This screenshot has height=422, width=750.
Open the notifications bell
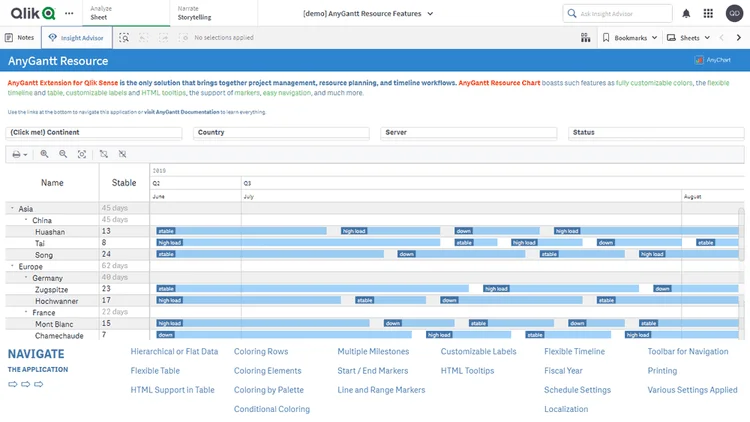(x=686, y=13)
